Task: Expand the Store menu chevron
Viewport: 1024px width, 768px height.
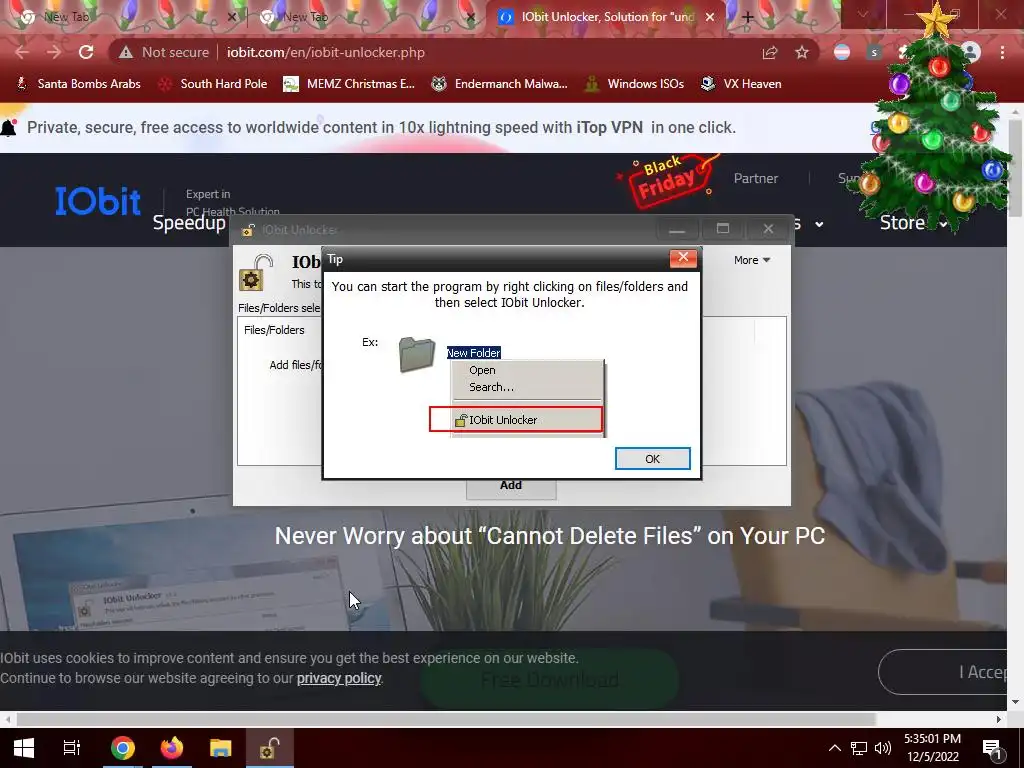Action: tap(943, 224)
